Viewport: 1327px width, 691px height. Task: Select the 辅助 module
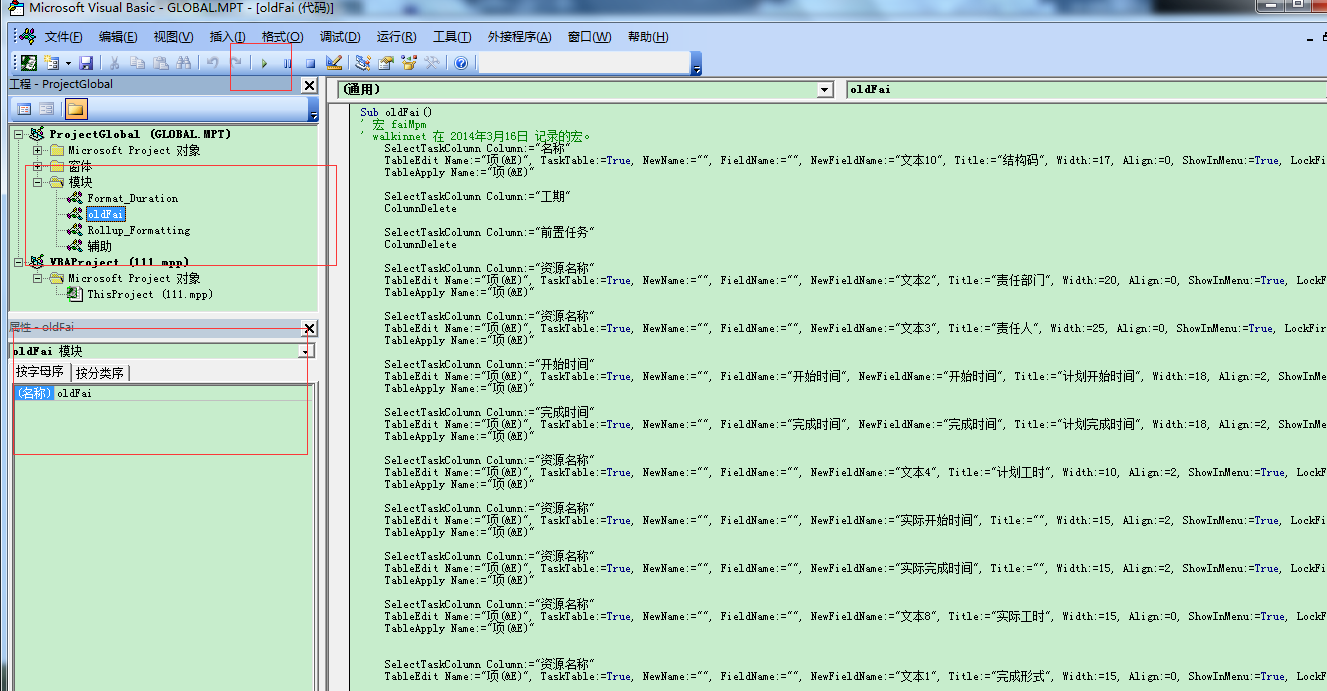[99, 246]
